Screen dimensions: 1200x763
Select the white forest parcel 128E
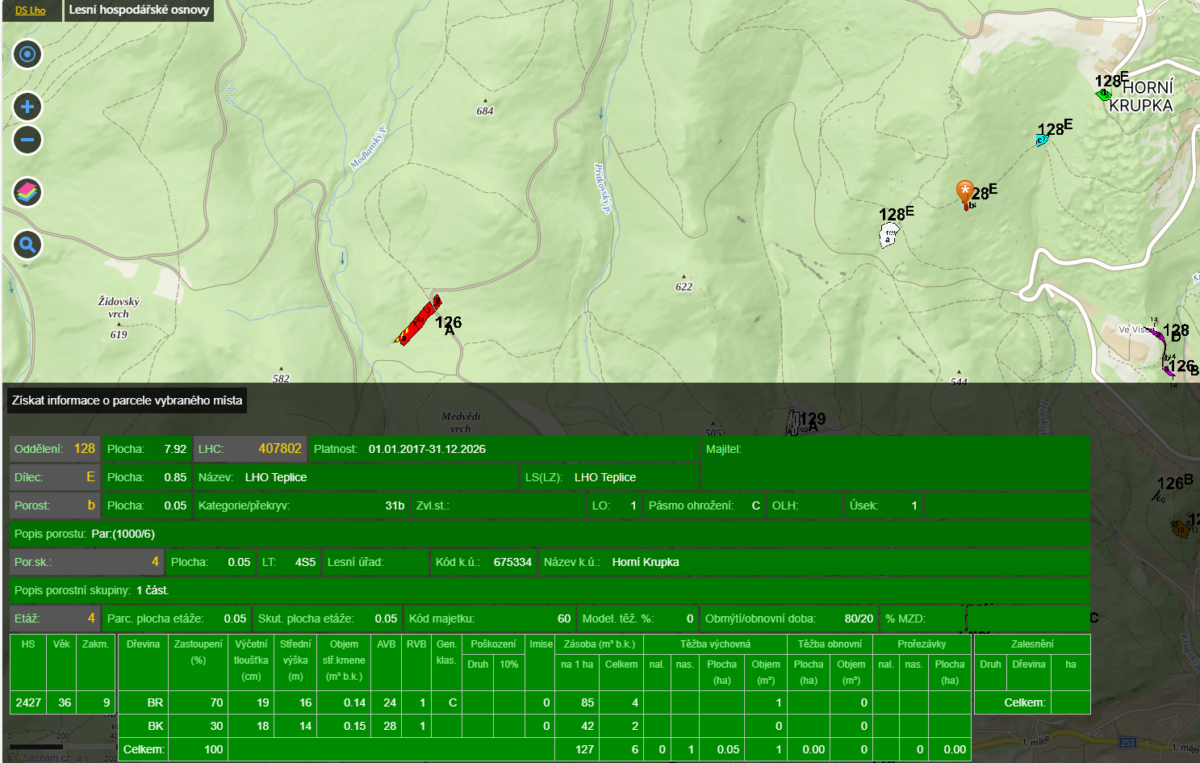(888, 235)
